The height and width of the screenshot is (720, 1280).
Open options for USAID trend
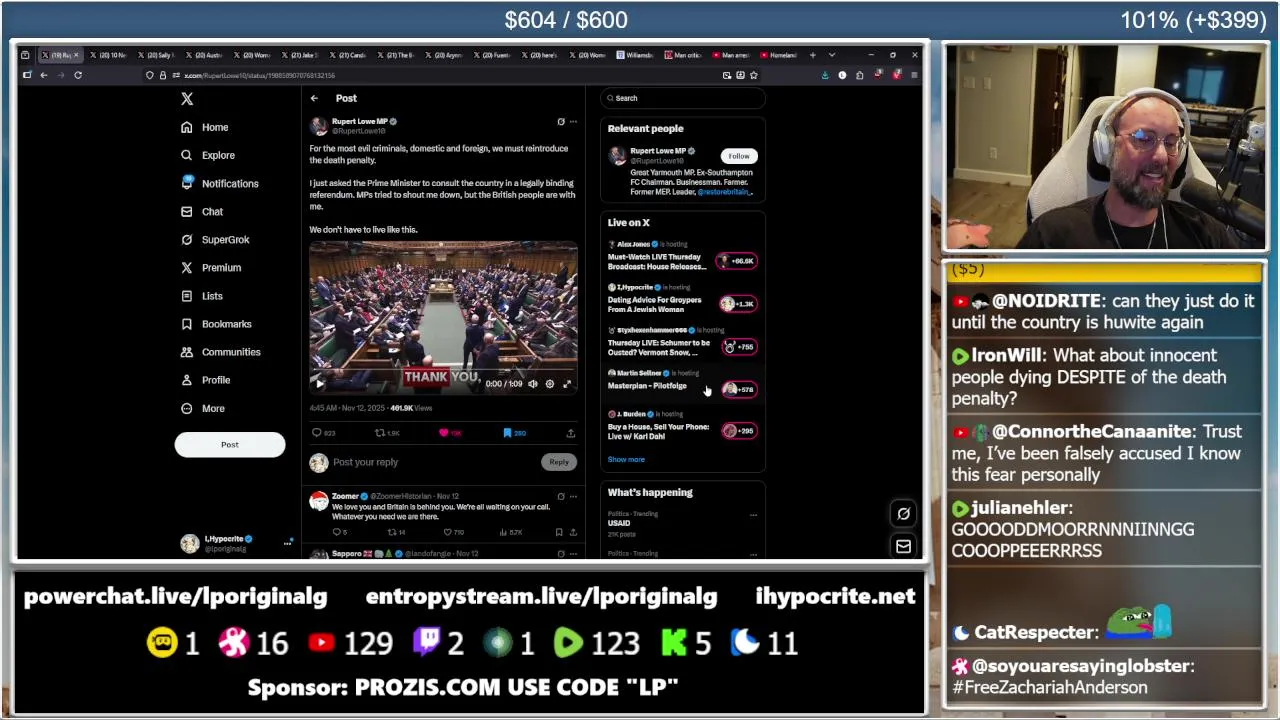pyautogui.click(x=753, y=515)
